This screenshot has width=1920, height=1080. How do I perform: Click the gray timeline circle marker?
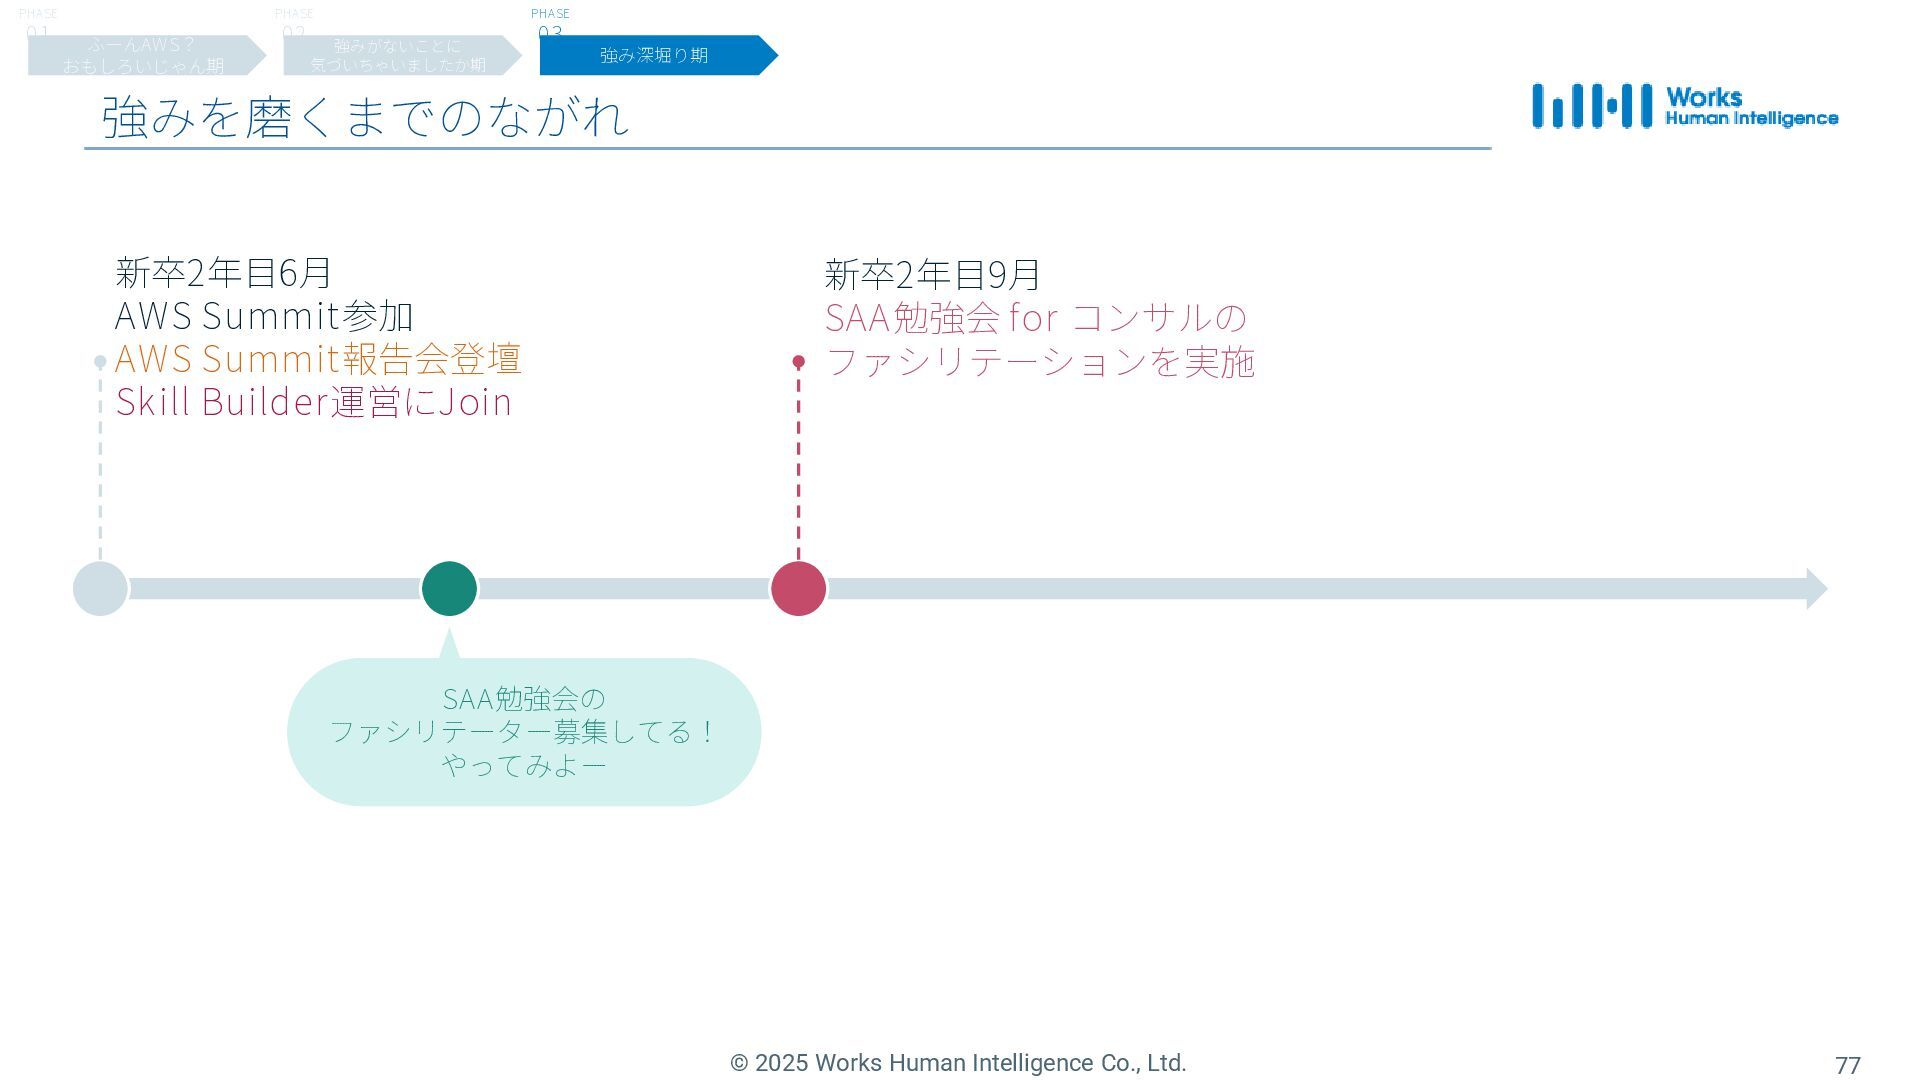click(101, 588)
